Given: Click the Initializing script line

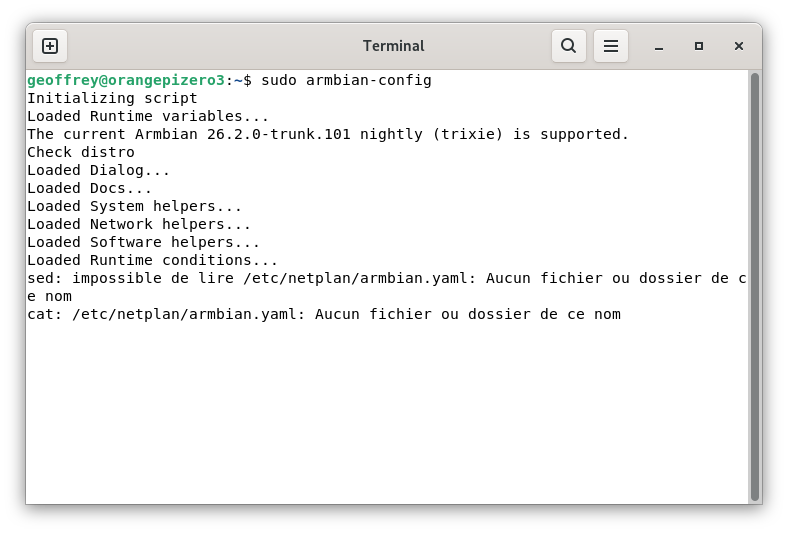Looking at the screenshot, I should (x=112, y=98).
